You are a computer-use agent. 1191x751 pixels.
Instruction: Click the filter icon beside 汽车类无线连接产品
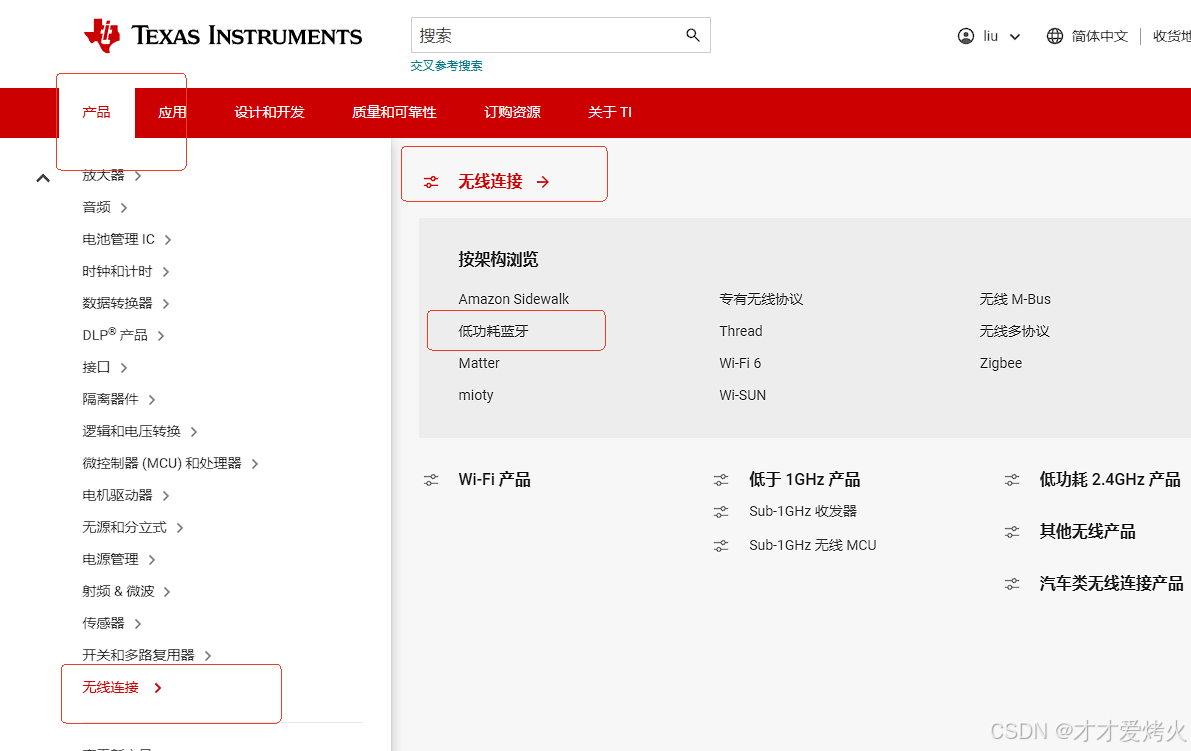1012,584
